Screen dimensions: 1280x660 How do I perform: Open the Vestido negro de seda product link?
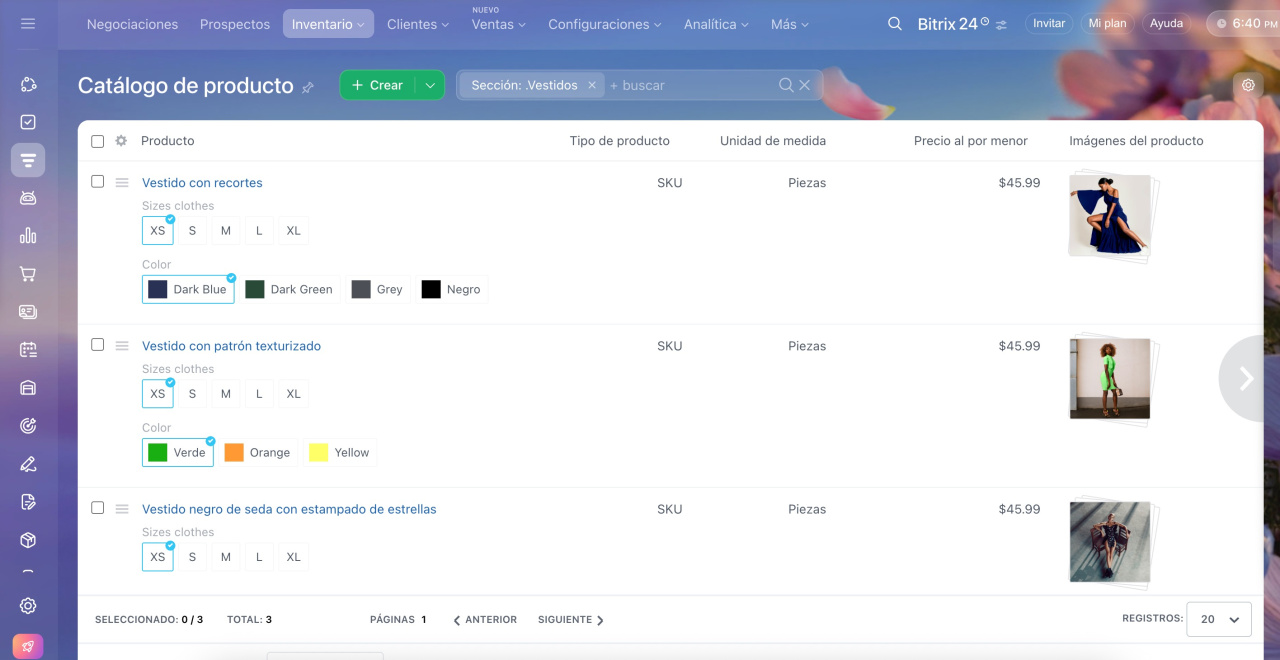pyautogui.click(x=289, y=509)
